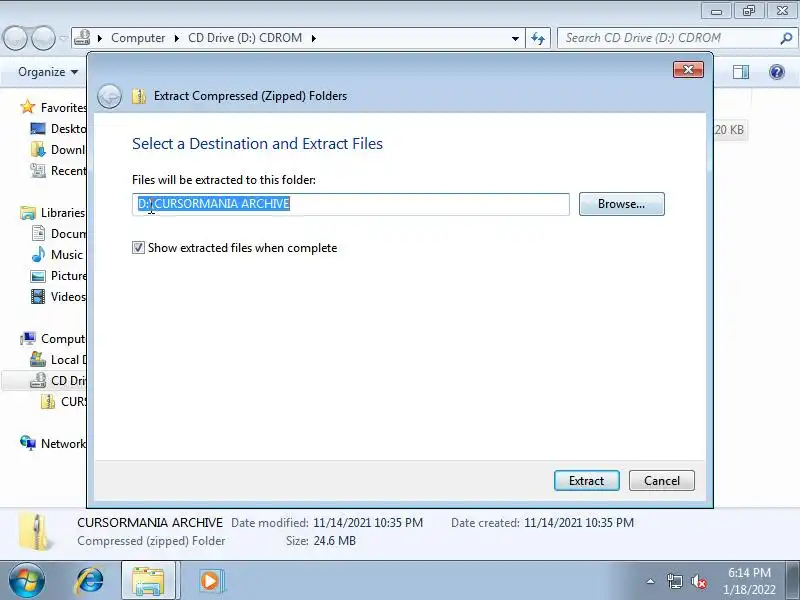The image size is (800, 600).
Task: Open Videos library
Action: (68, 296)
